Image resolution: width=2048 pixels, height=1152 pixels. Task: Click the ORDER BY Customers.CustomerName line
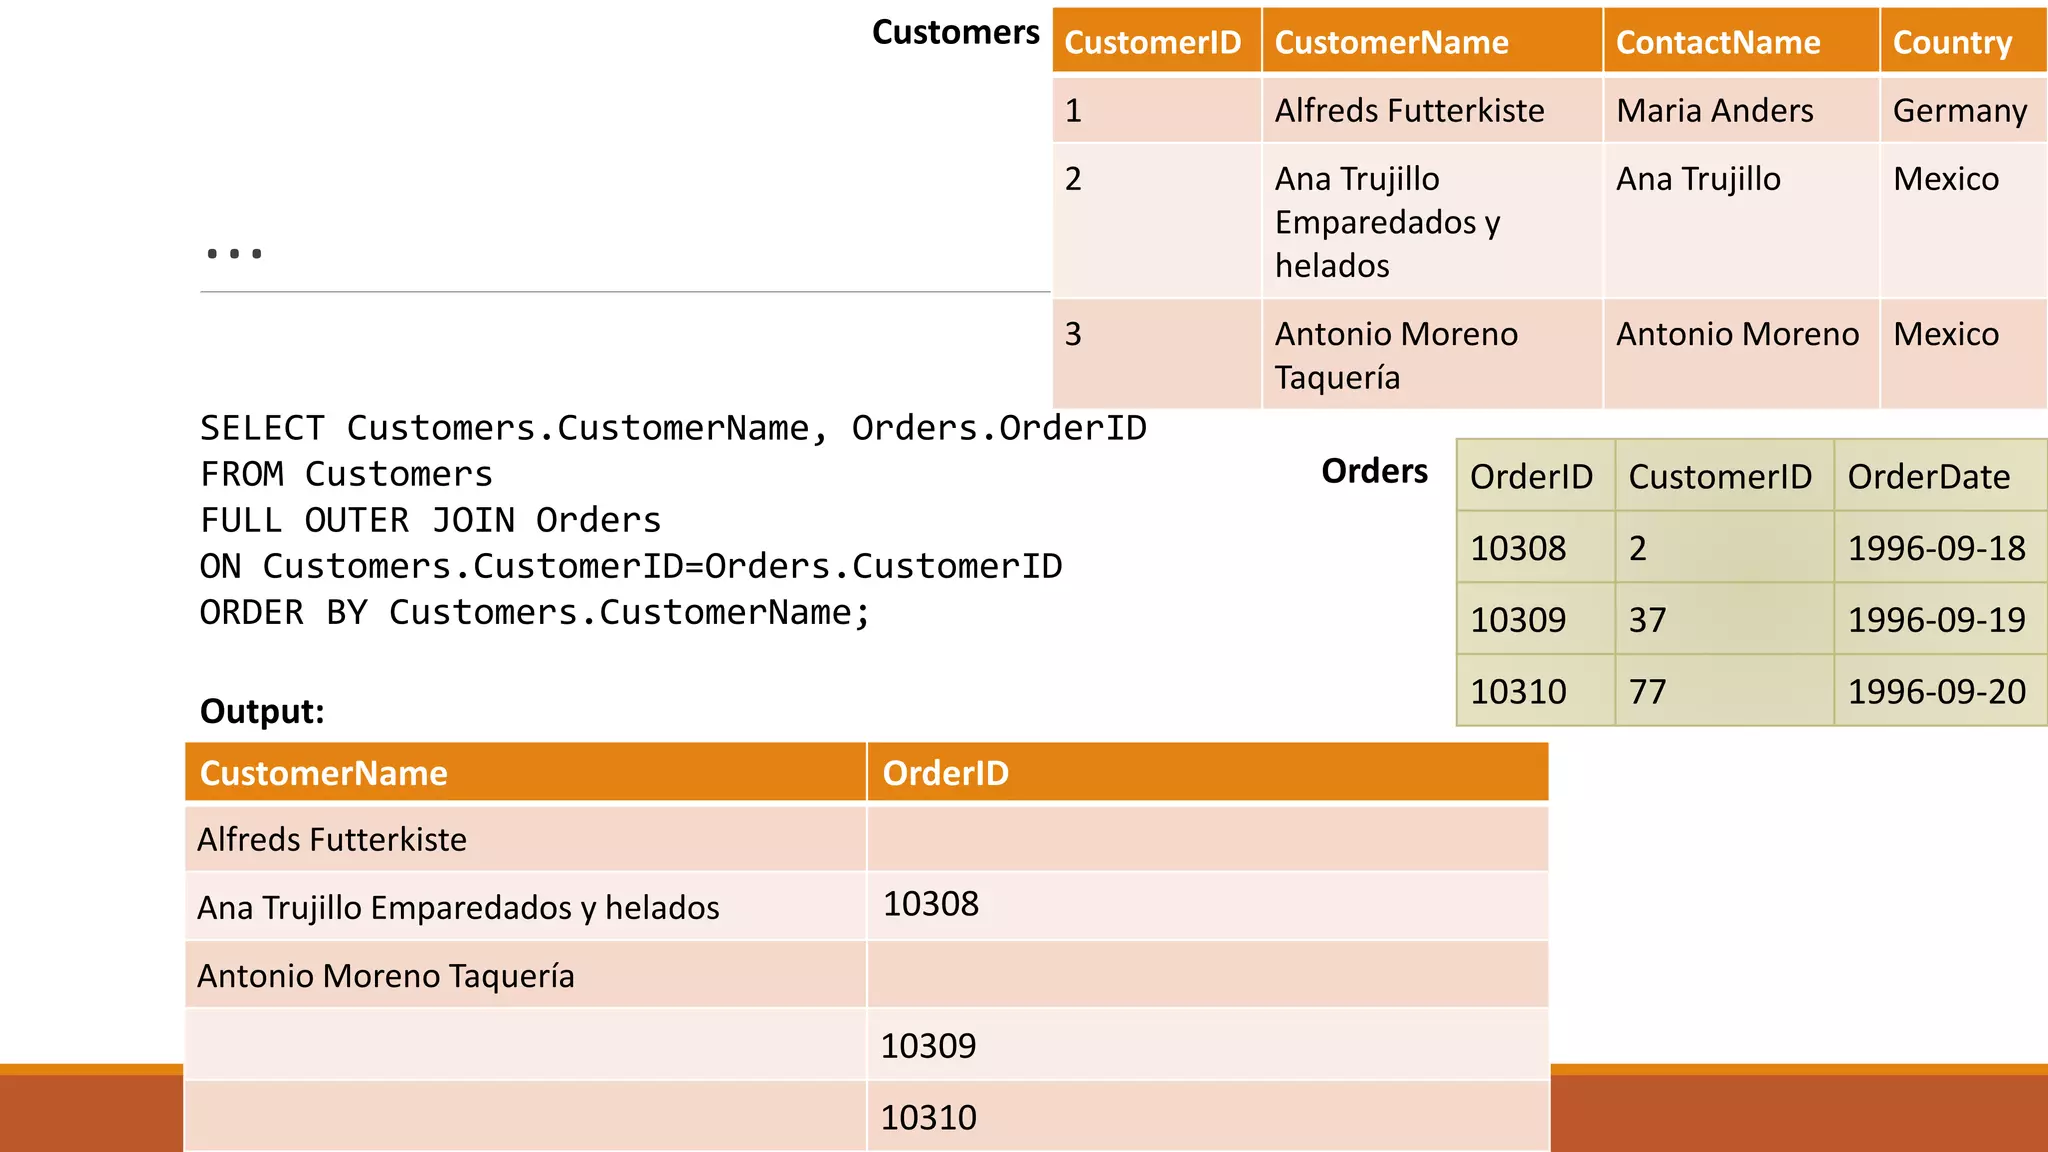(535, 612)
